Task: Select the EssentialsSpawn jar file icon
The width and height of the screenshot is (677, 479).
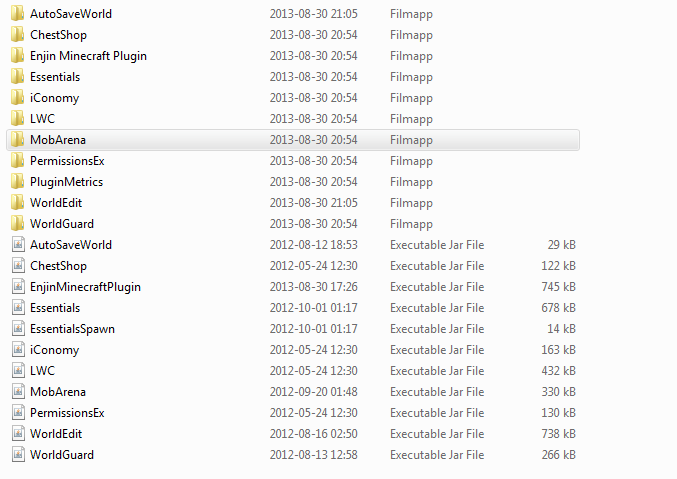Action: (x=18, y=329)
